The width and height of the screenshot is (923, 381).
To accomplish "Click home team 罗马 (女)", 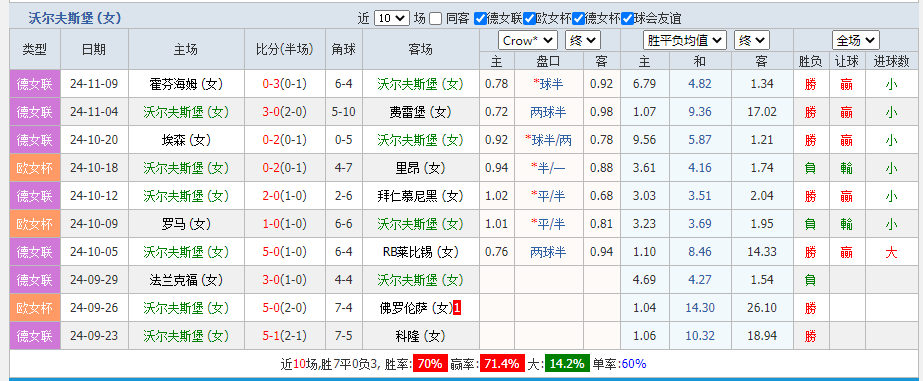I will 186,224.
